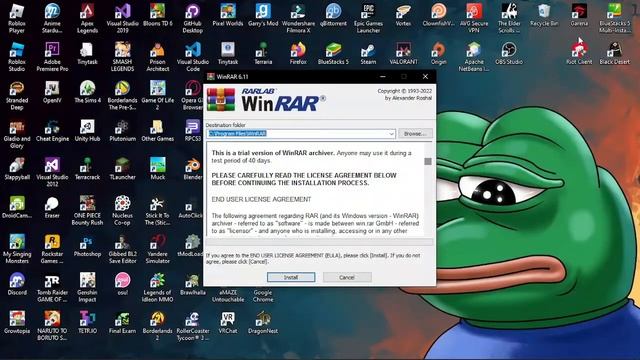The image size is (640, 360).
Task: Open The Sims 4 desktop icon
Action: (87, 92)
